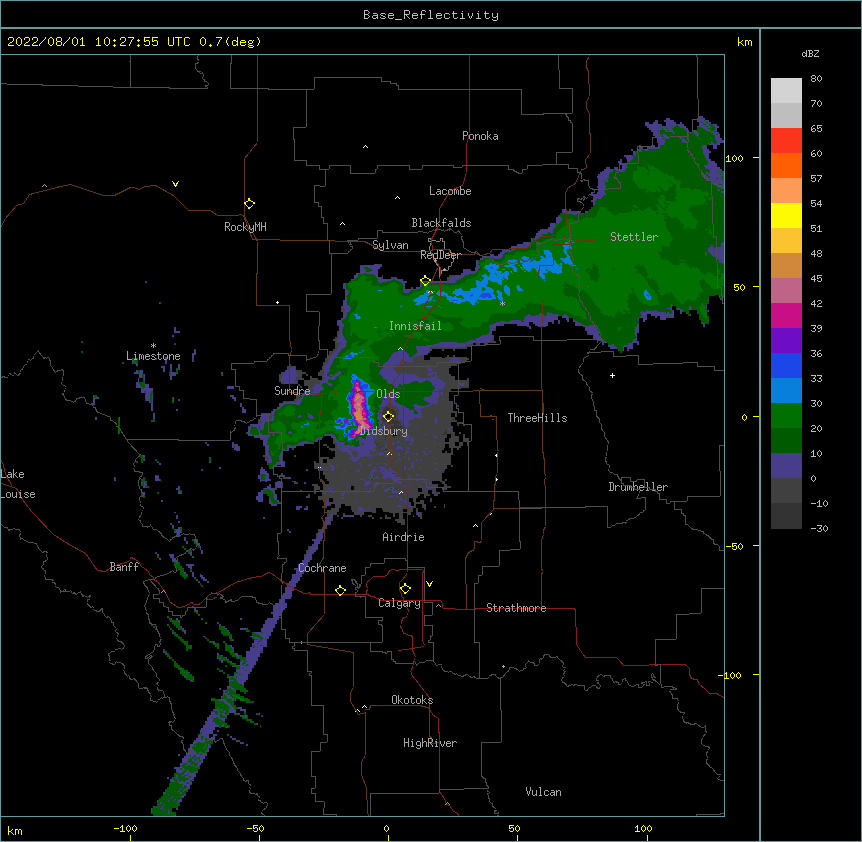862x842 pixels.
Task: Click the Stettler label
Action: point(634,237)
